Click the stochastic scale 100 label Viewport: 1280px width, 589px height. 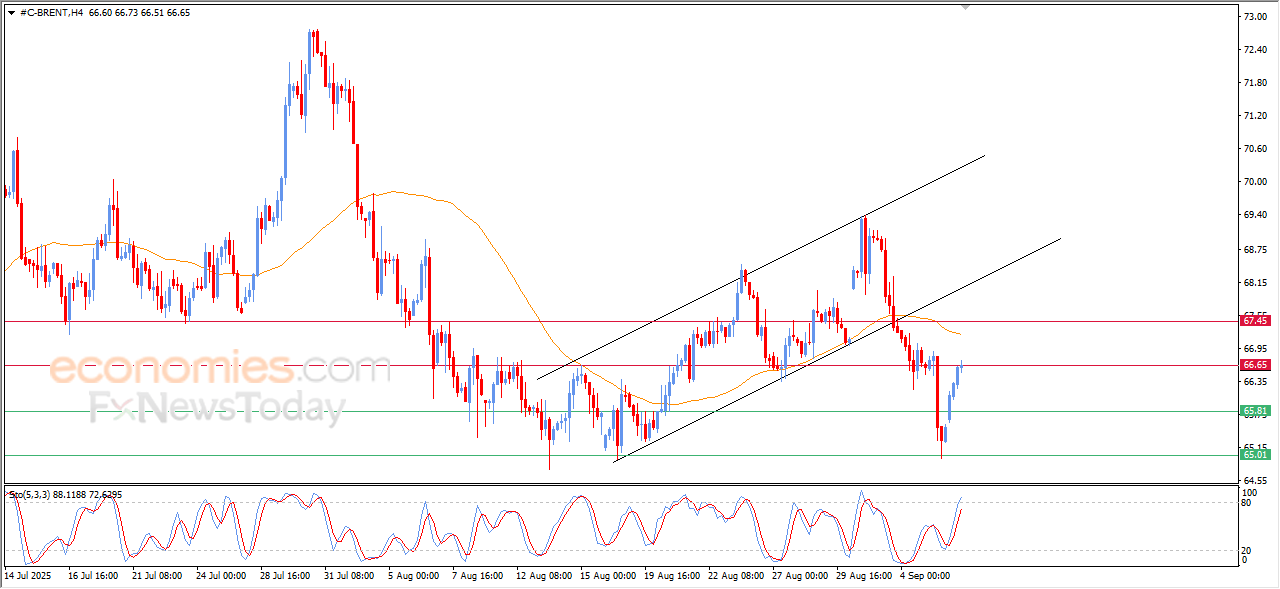pos(1250,493)
